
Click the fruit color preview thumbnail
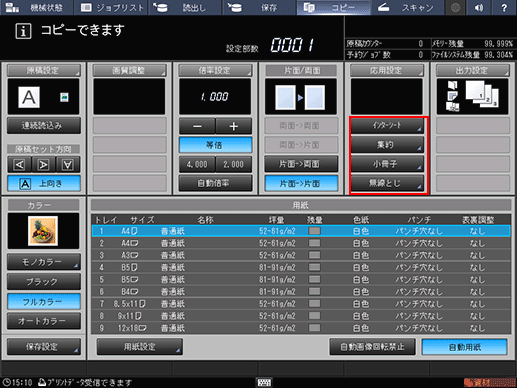(x=43, y=231)
